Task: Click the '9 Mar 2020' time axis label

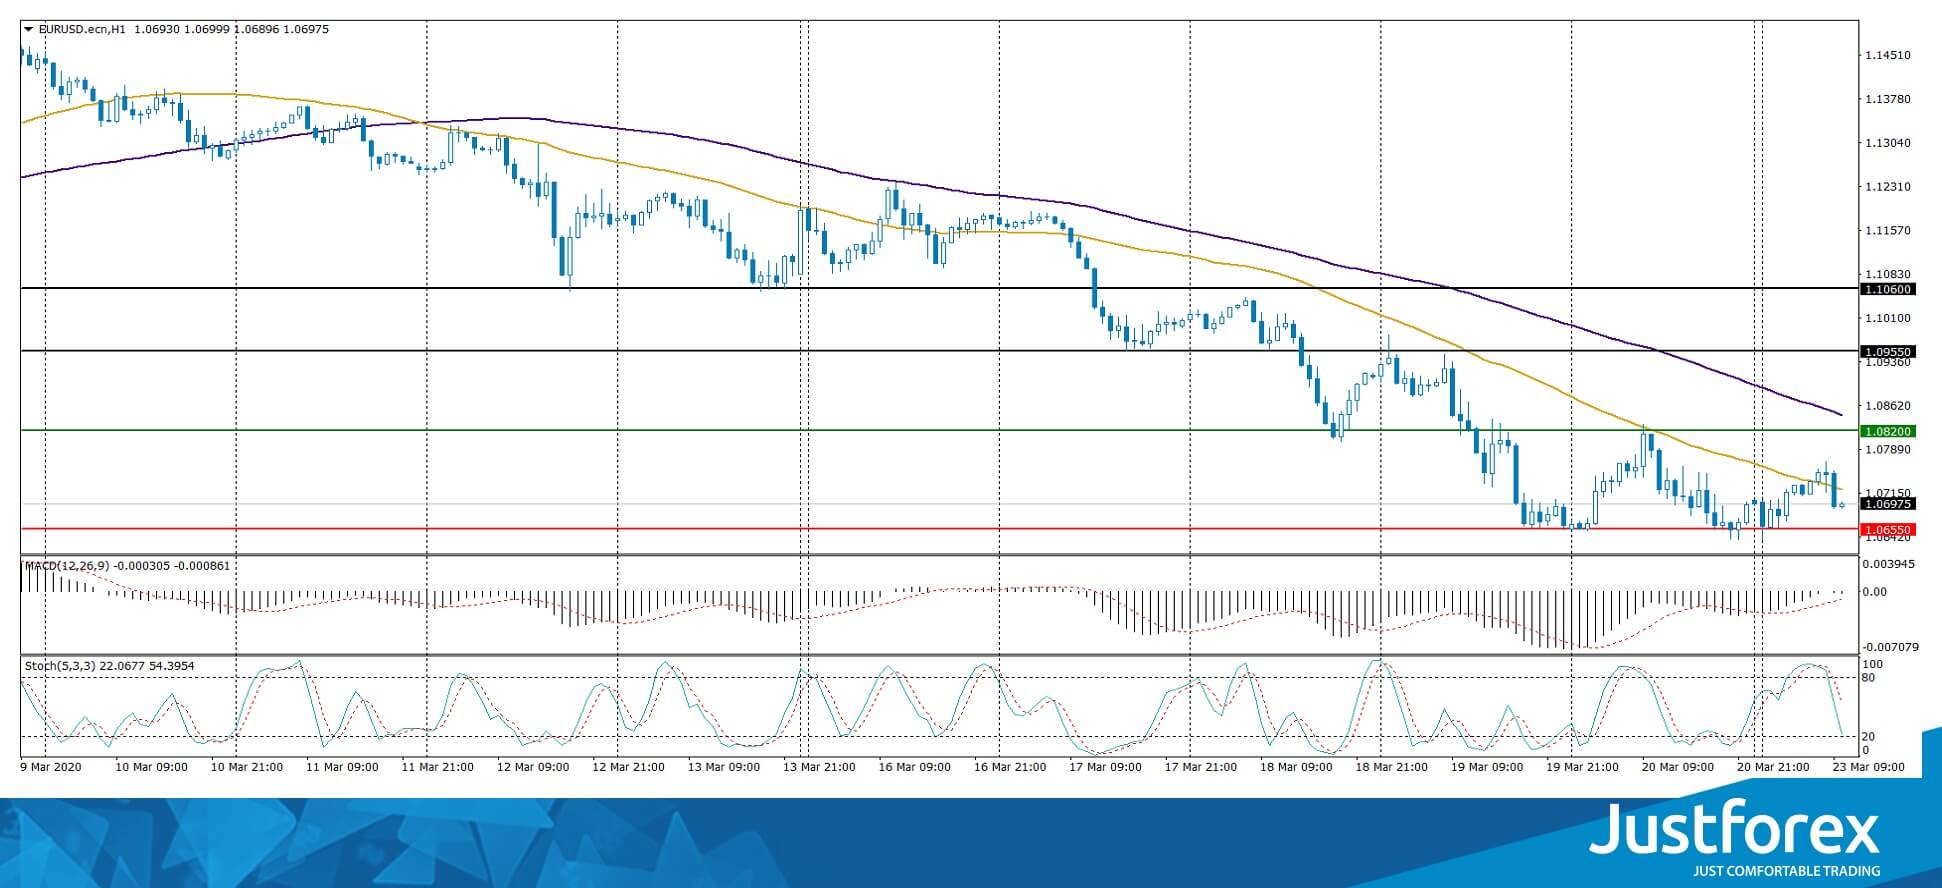Action: (x=49, y=768)
